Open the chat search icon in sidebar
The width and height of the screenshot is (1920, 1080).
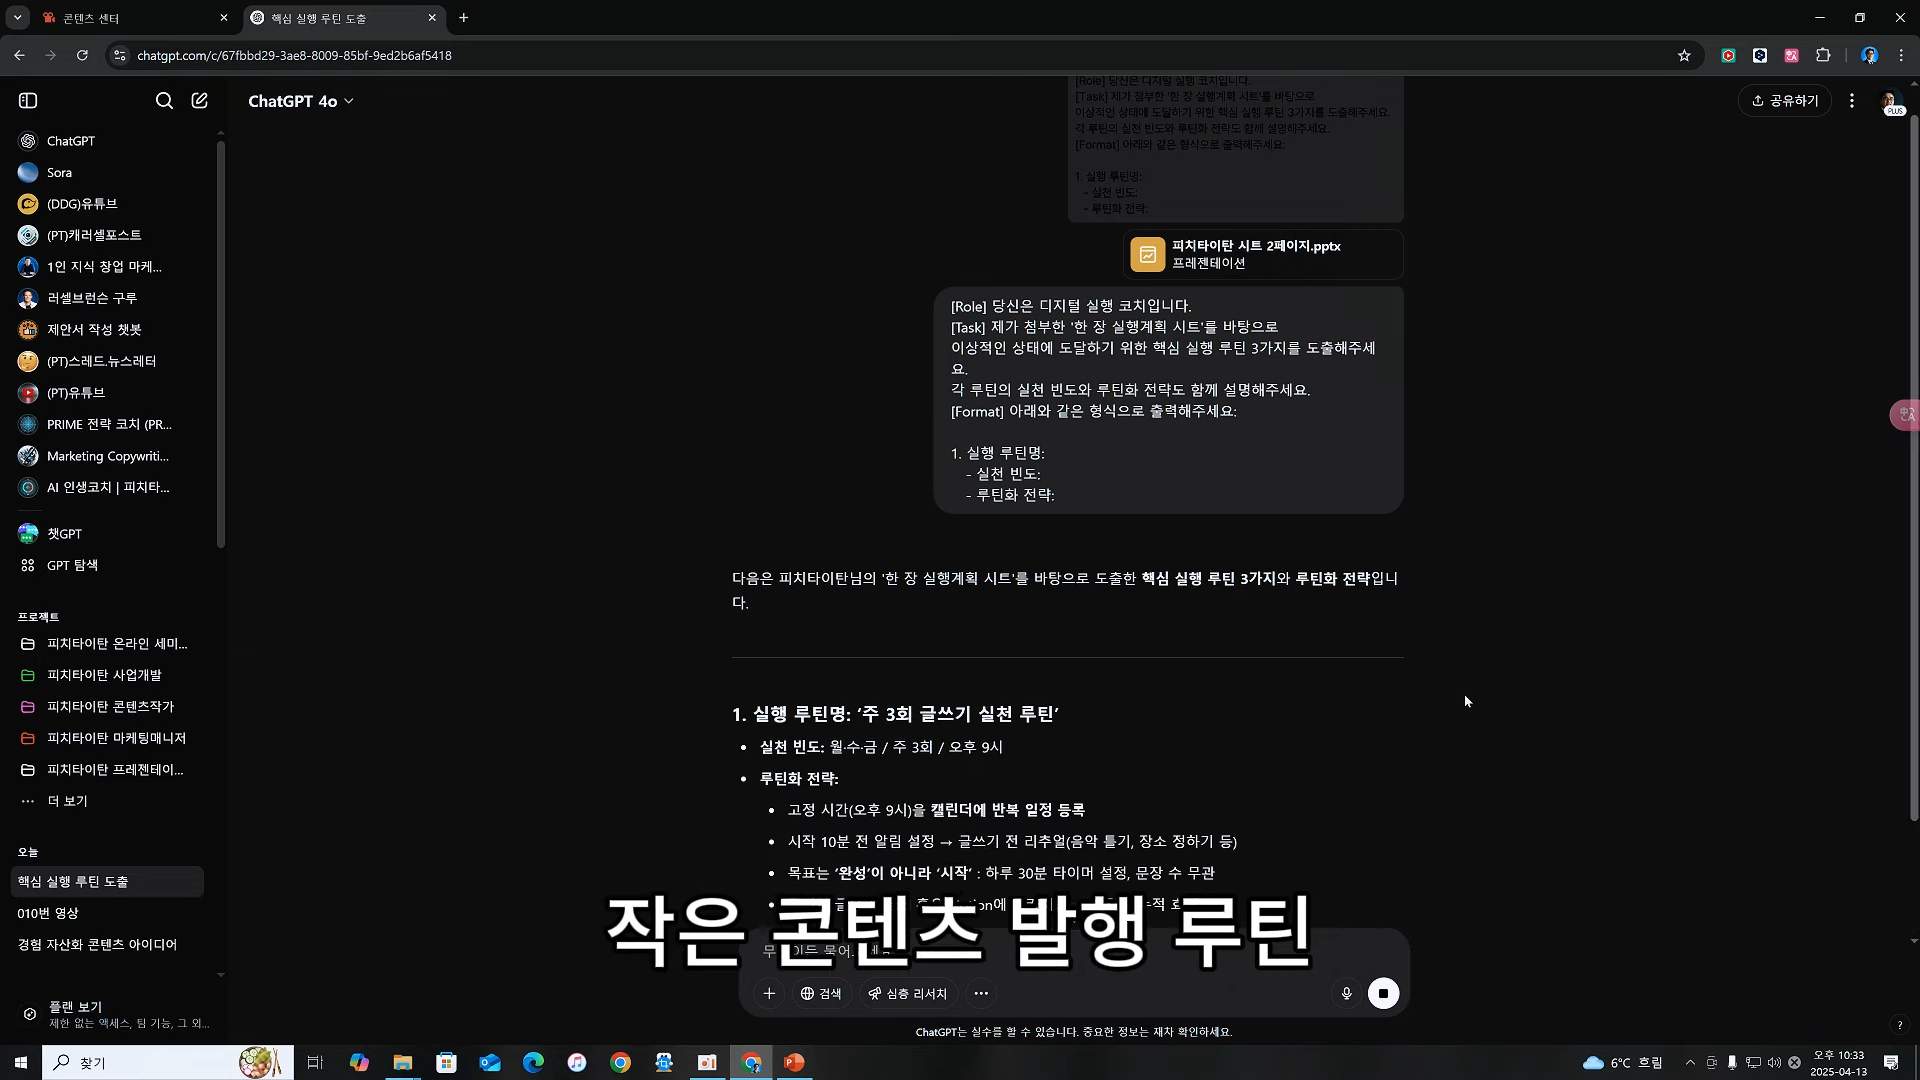click(164, 100)
